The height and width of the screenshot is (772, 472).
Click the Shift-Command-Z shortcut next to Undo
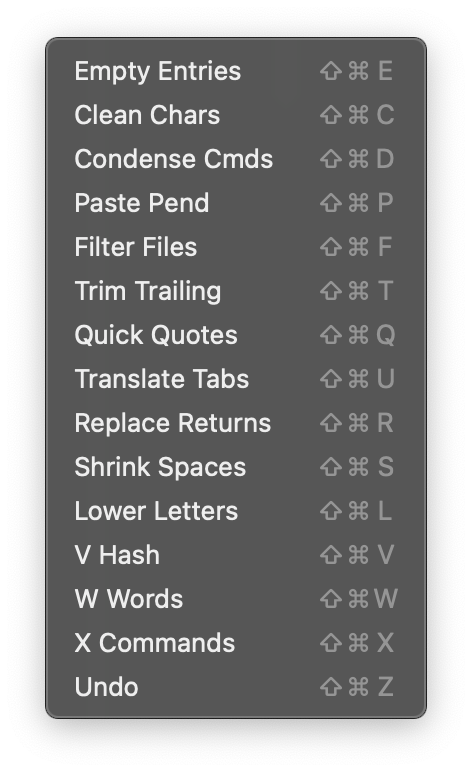(x=357, y=687)
